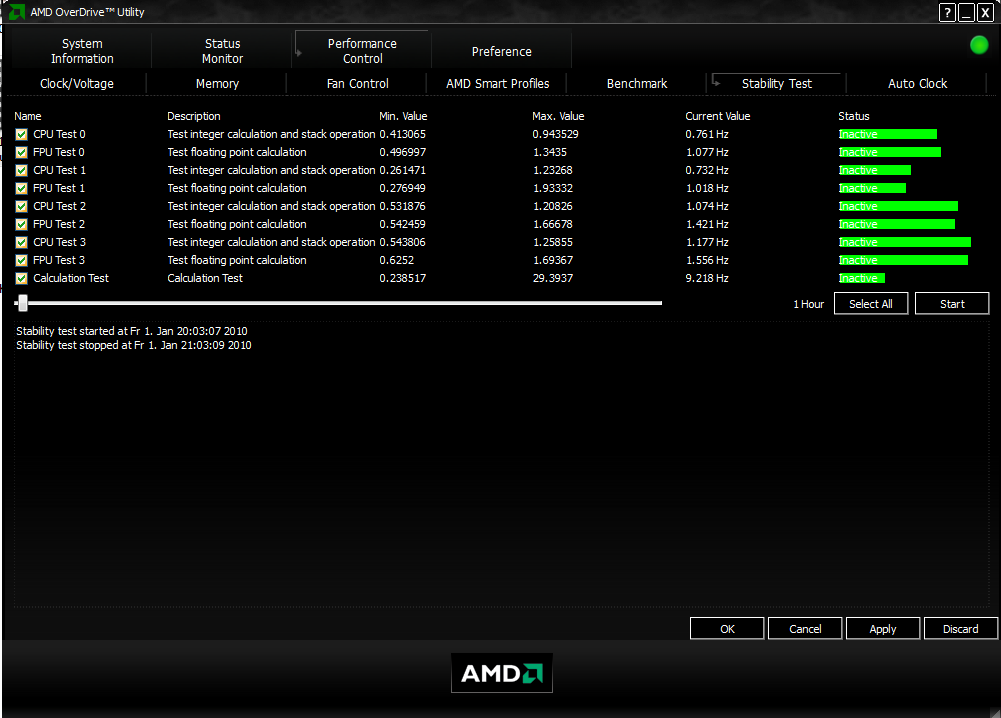Click the 1.556 Hz current value
This screenshot has width=1001, height=718.
click(707, 260)
